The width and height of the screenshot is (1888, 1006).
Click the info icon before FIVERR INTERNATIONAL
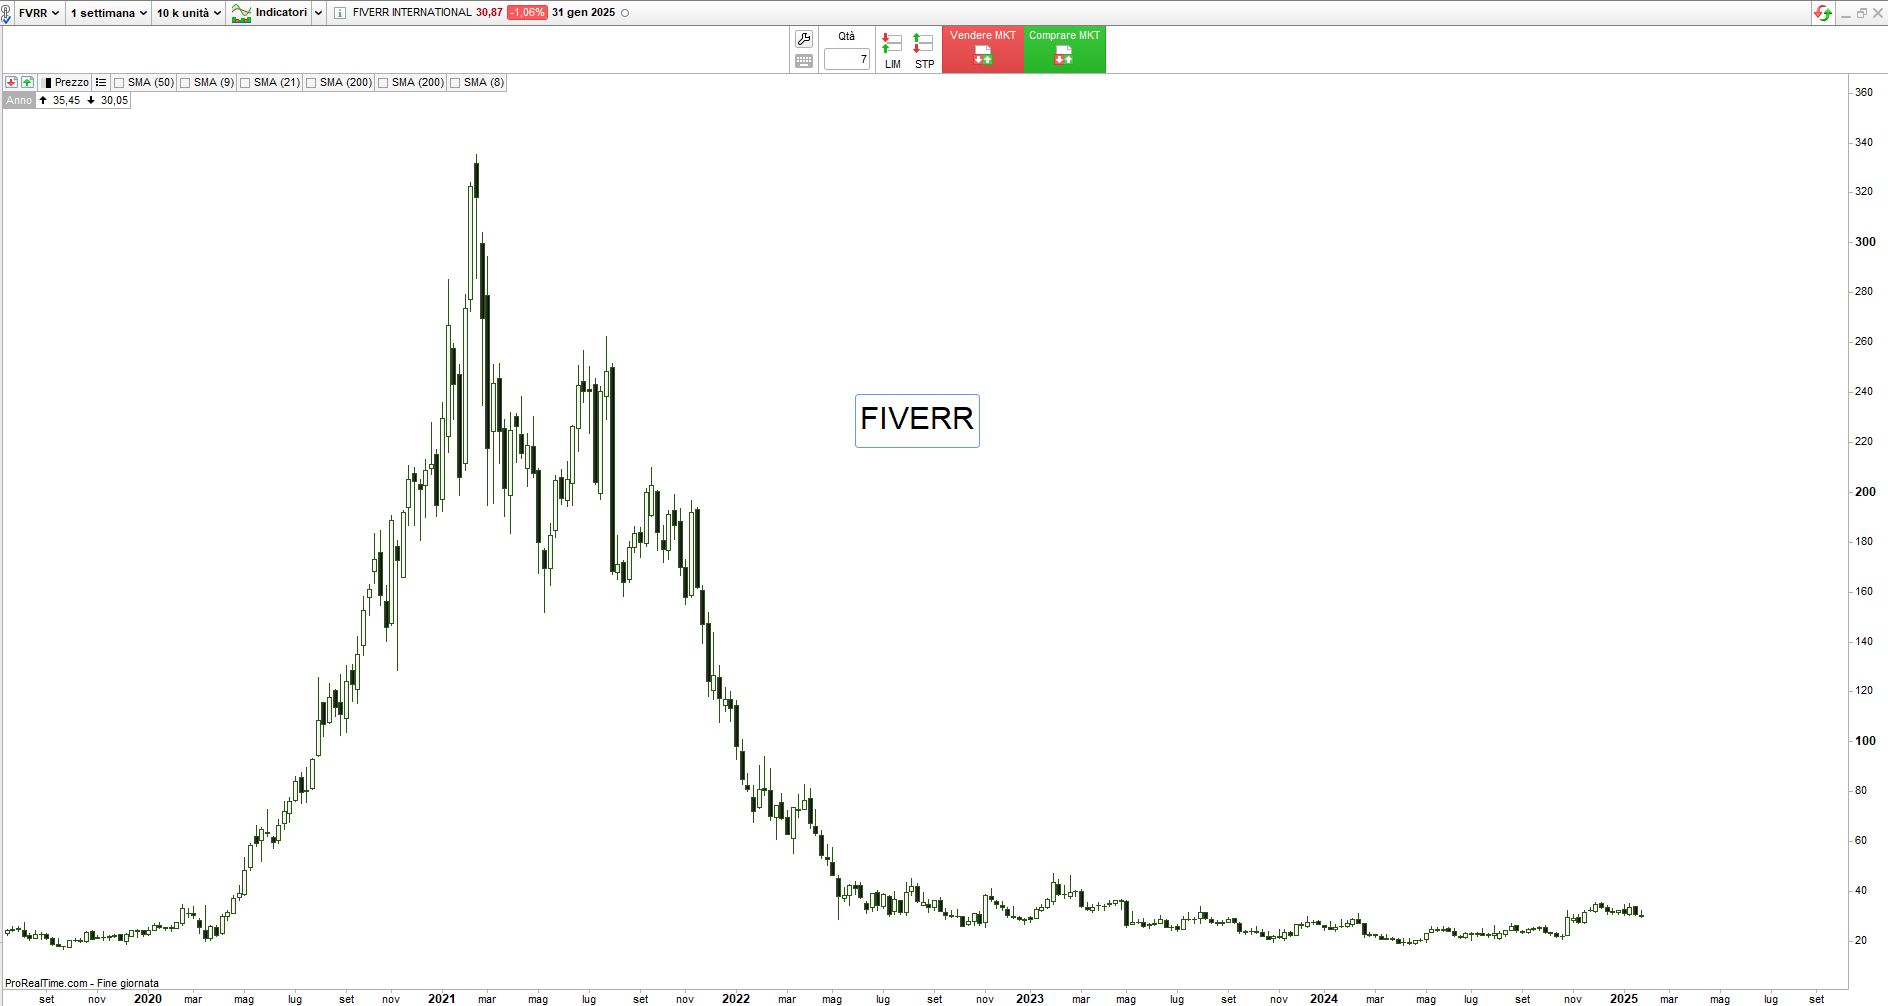(340, 13)
